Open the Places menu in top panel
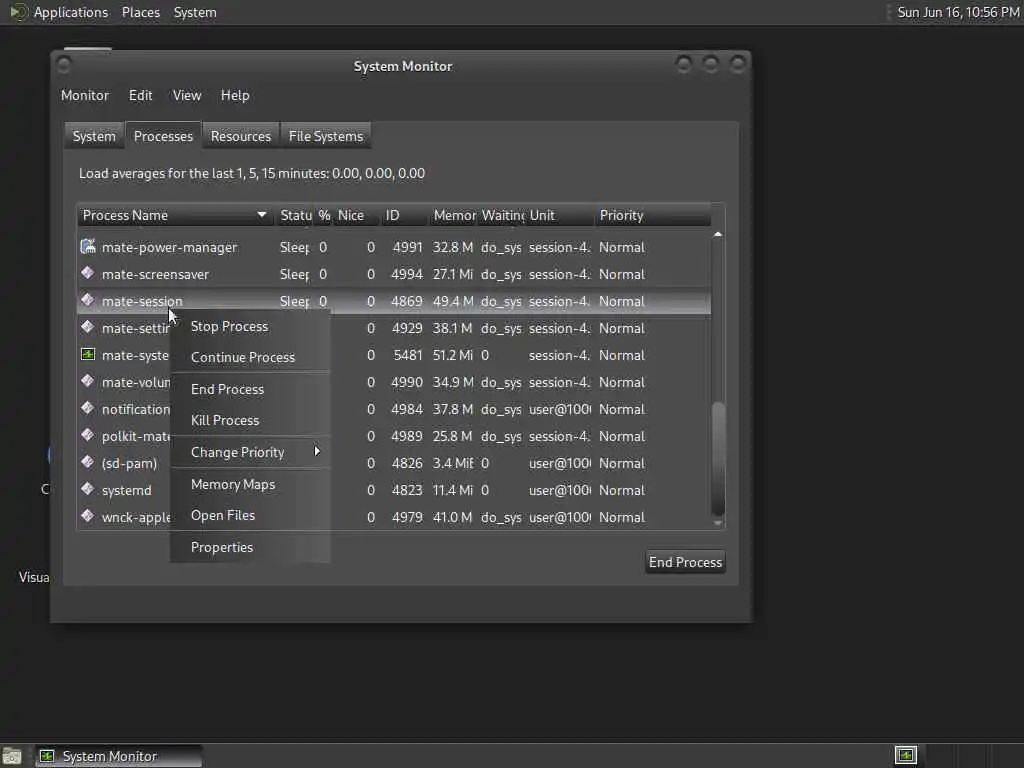Image resolution: width=1024 pixels, height=768 pixels. [x=140, y=12]
